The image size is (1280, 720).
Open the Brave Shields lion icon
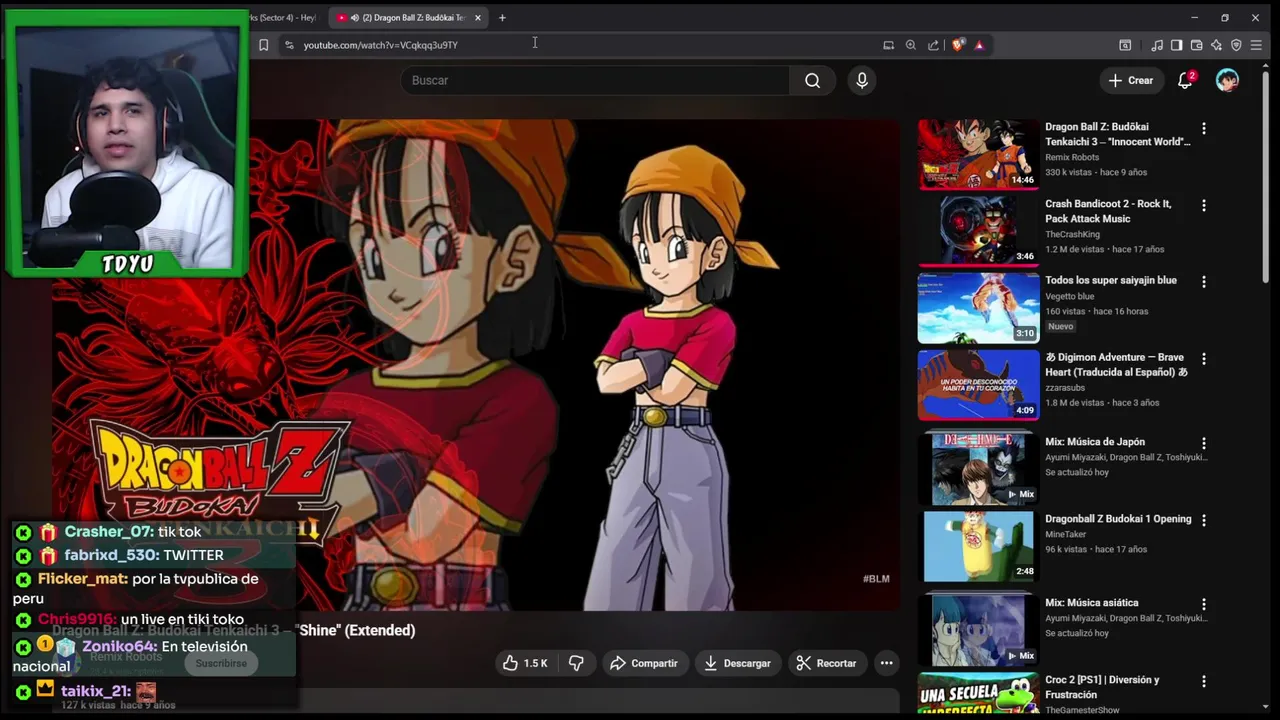tap(958, 45)
